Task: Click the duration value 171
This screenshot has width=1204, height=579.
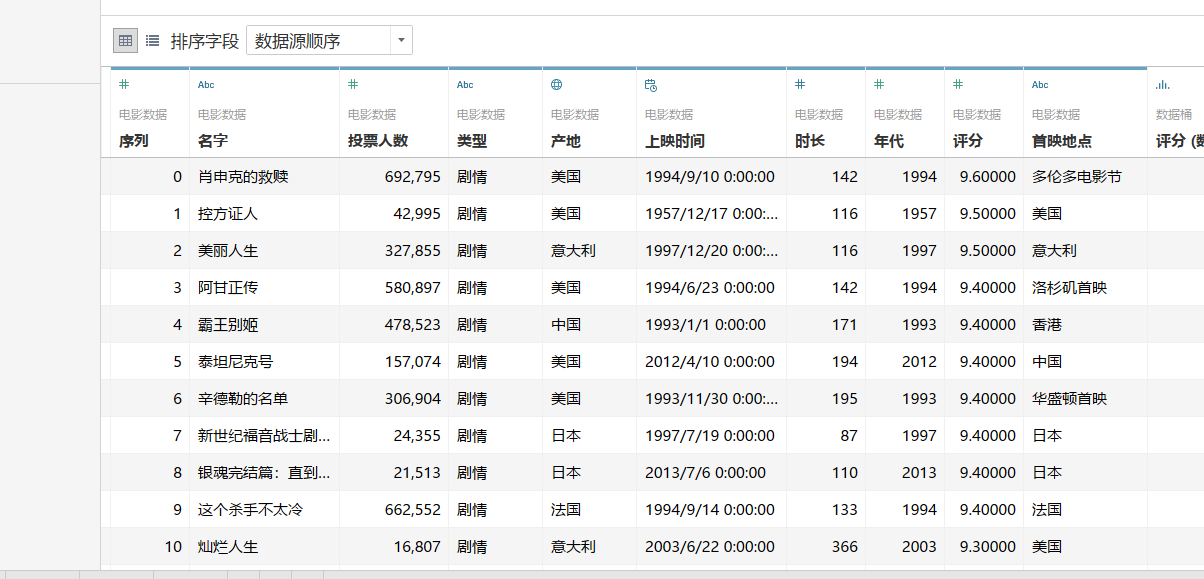Action: tap(844, 324)
